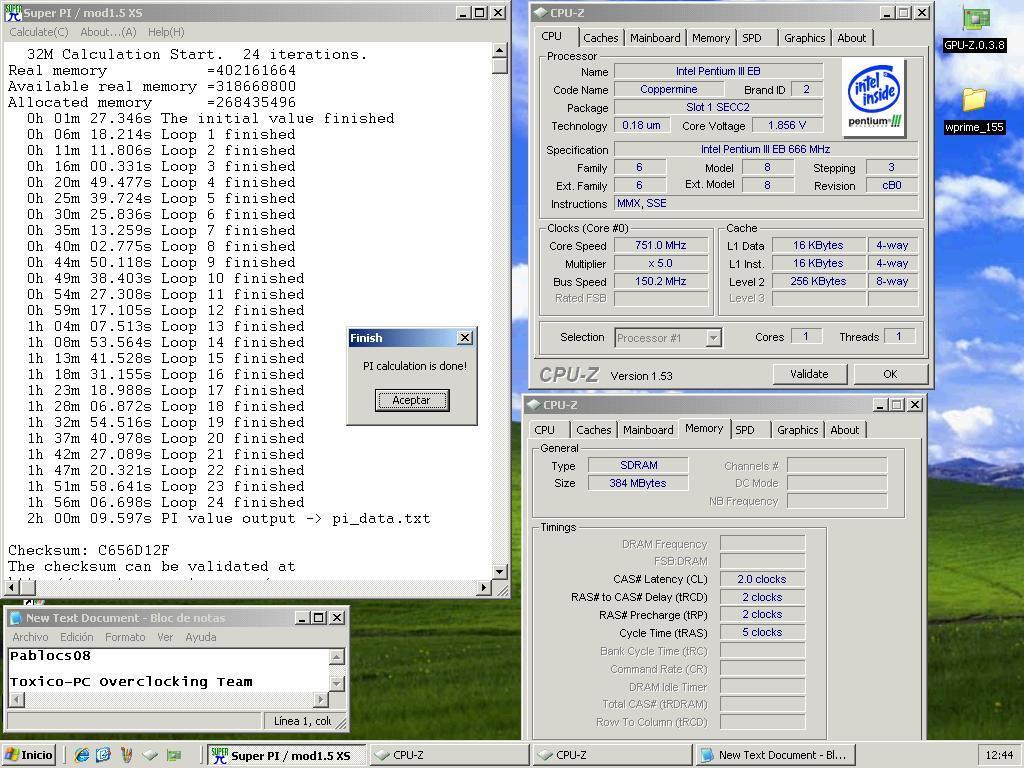Screen dimensions: 1024x768
Task: Click Aceptar in the Finish dialog
Action: tap(411, 400)
